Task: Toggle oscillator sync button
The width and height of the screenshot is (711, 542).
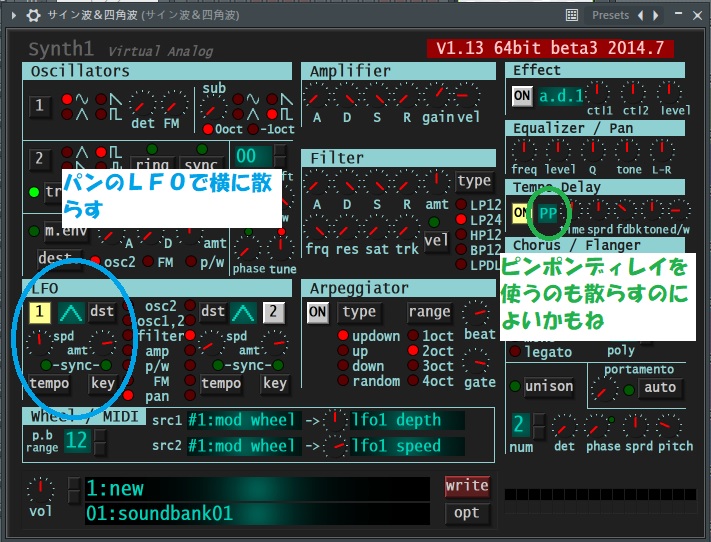Action: (x=201, y=164)
